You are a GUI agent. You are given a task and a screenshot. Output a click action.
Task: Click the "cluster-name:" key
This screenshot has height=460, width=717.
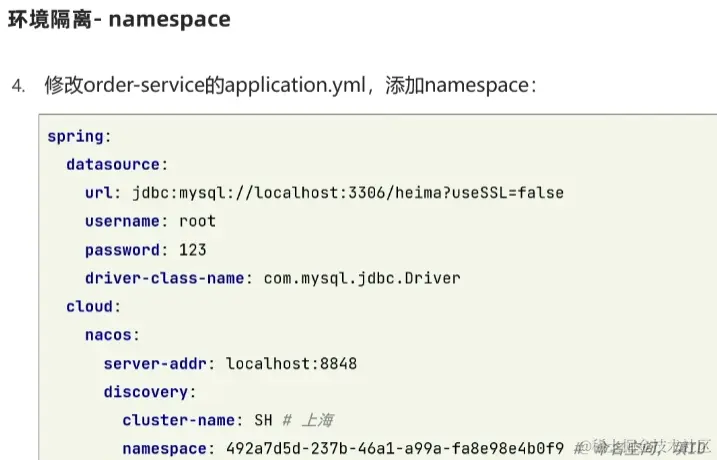click(x=183, y=420)
